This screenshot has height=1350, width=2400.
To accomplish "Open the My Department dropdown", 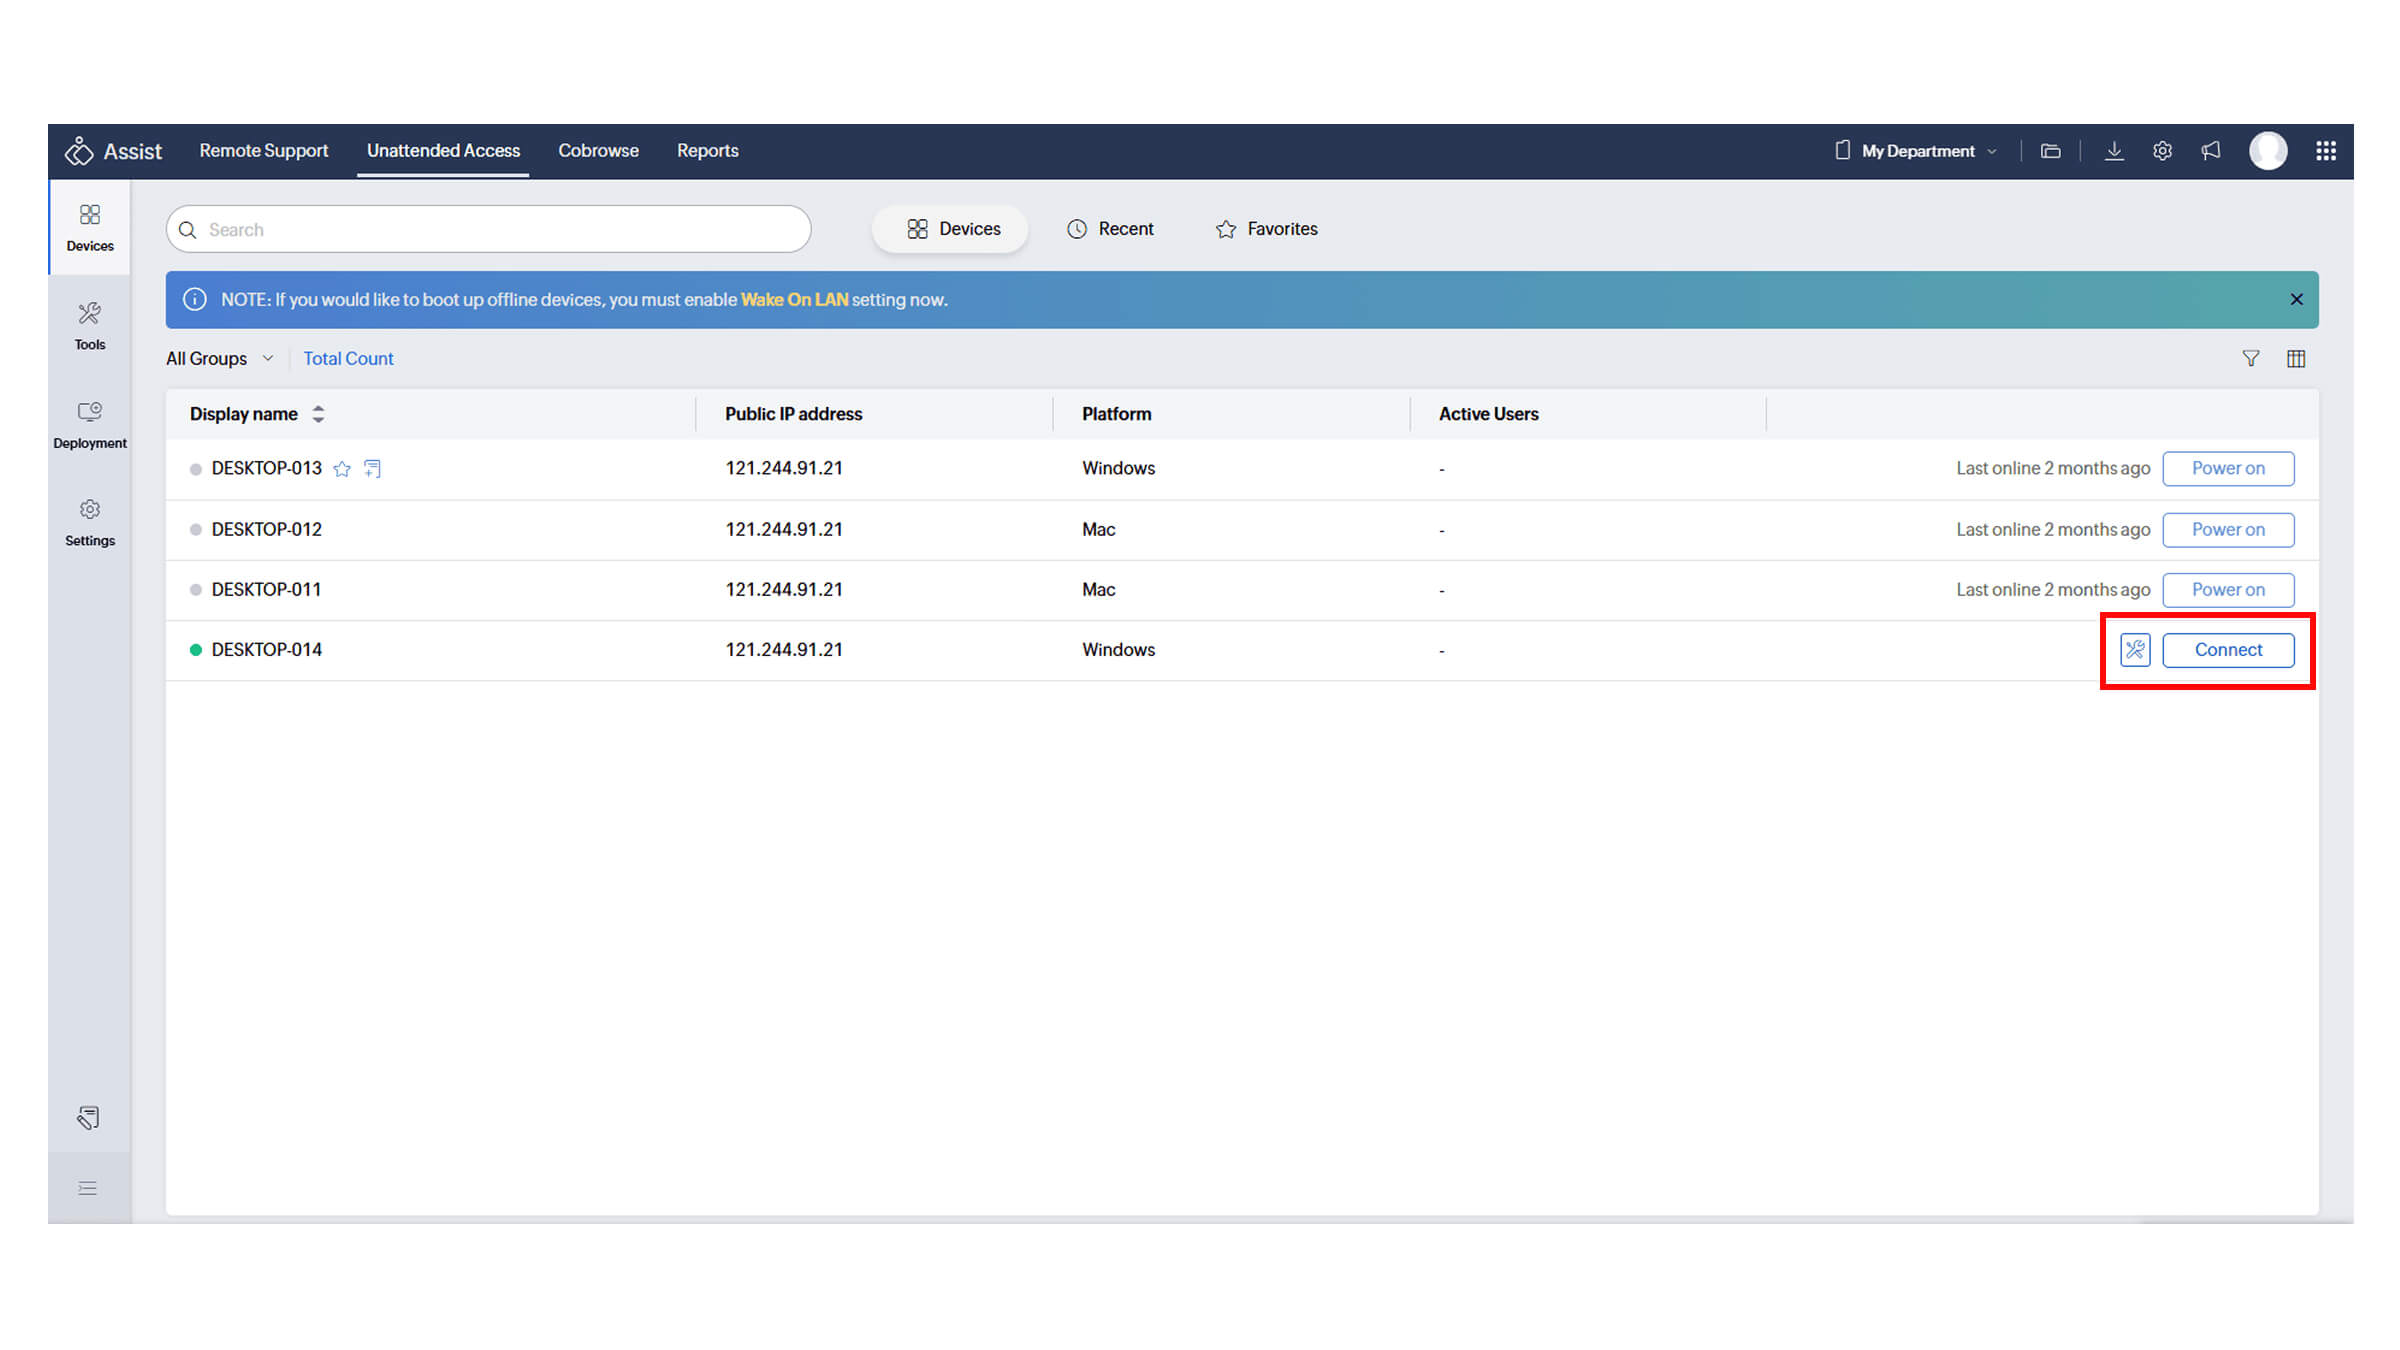I will click(x=1916, y=151).
